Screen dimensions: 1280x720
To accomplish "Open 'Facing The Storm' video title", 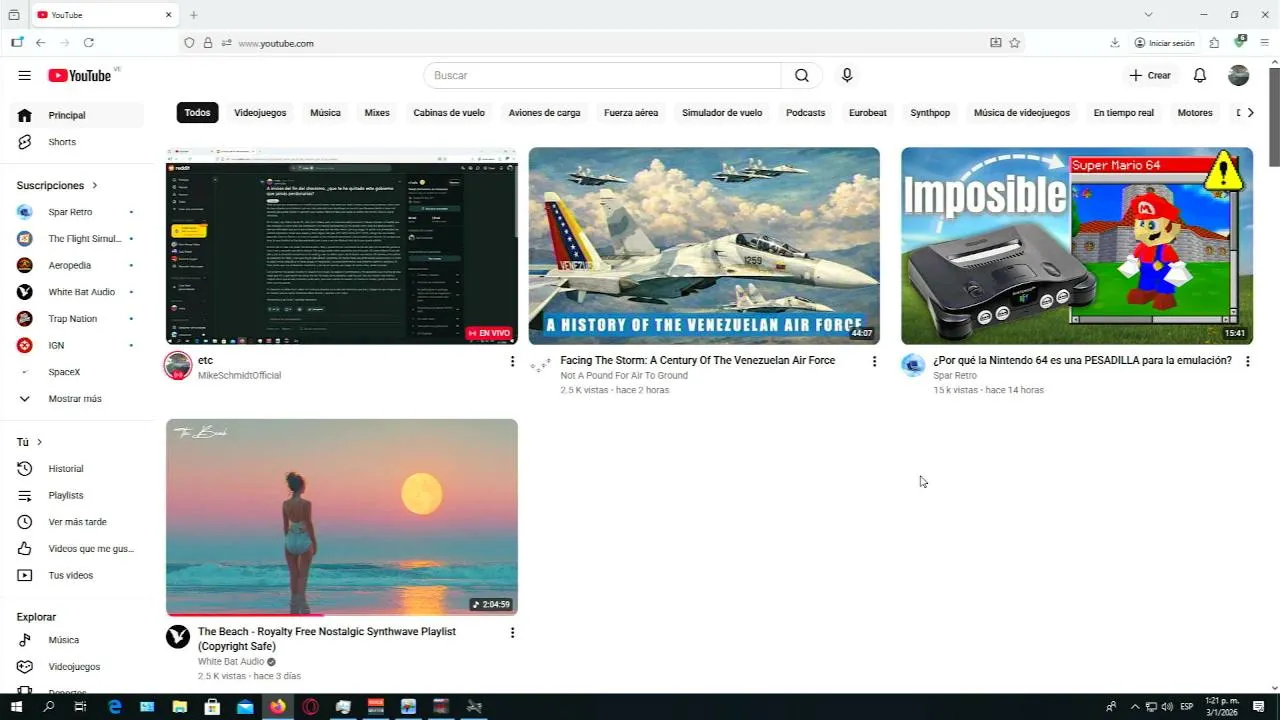I will (697, 360).
